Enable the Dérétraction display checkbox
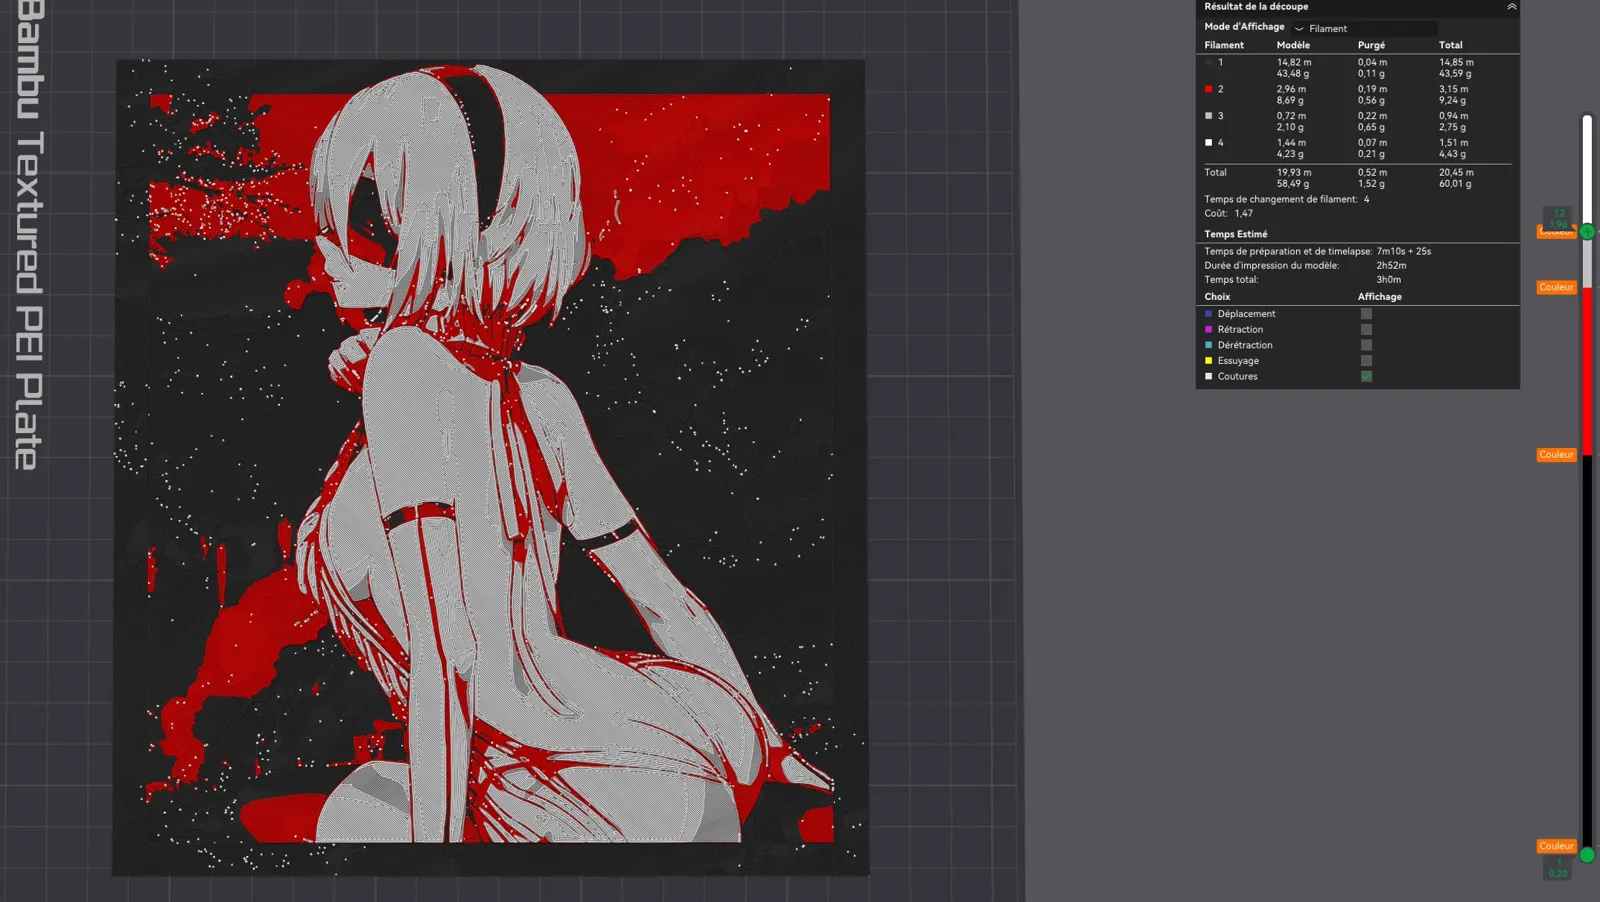Viewport: 1600px width, 902px height. (1366, 345)
